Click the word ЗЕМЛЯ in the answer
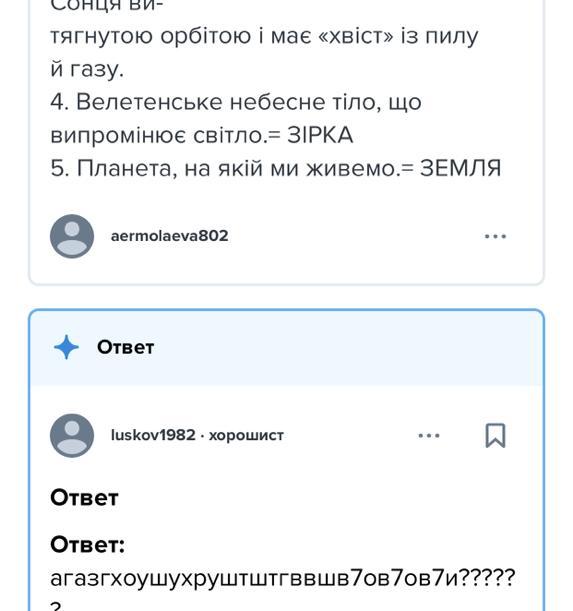Viewport: 573px width, 611px height. pos(460,168)
